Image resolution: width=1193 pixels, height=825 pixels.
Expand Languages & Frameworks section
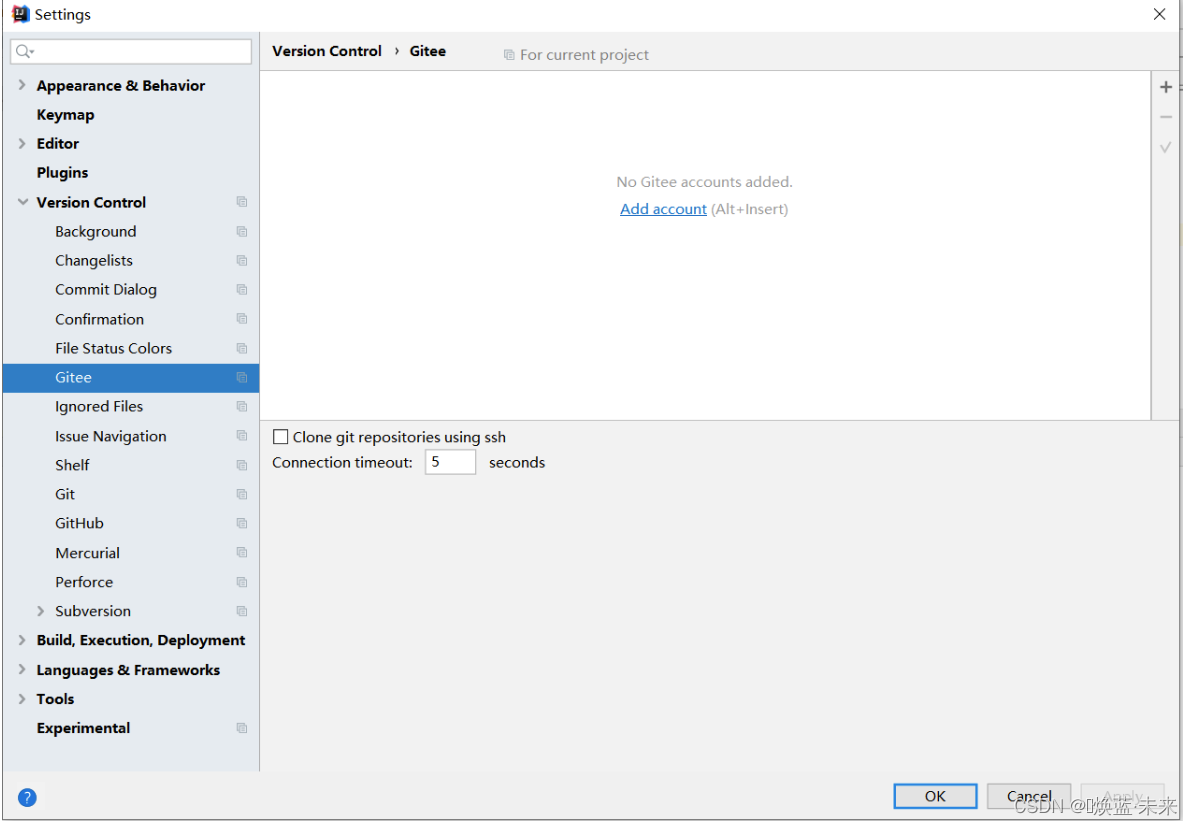[x=22, y=670]
